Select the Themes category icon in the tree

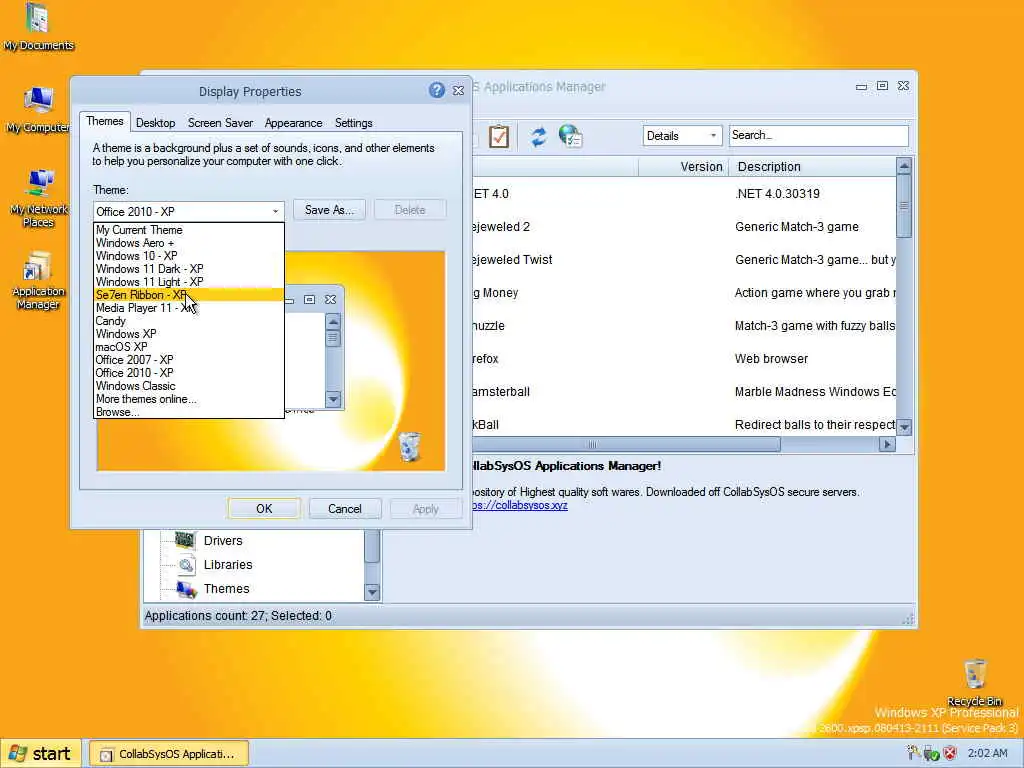[186, 588]
